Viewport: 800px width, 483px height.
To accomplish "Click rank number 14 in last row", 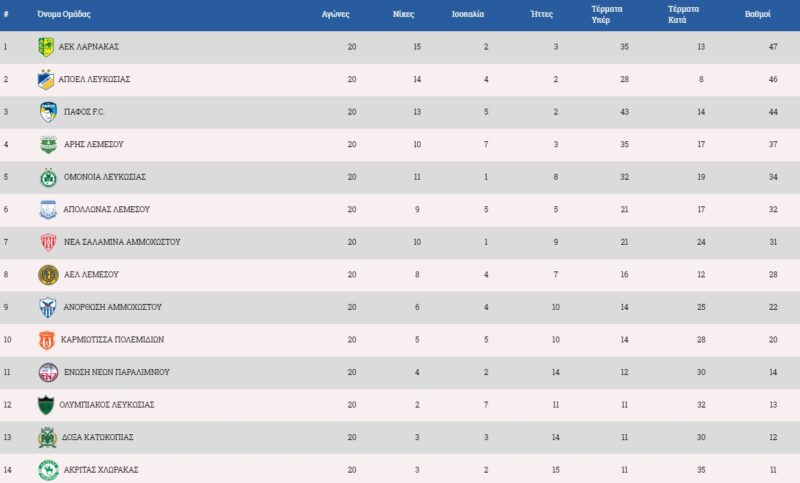I will [7, 470].
